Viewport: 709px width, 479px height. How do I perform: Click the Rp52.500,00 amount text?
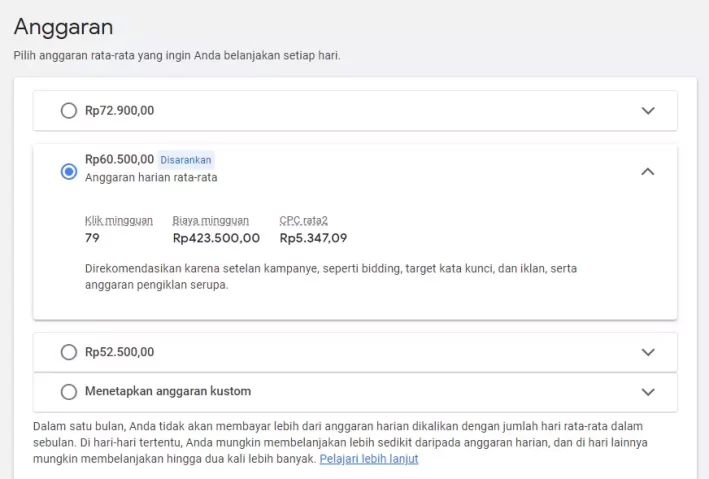(119, 352)
